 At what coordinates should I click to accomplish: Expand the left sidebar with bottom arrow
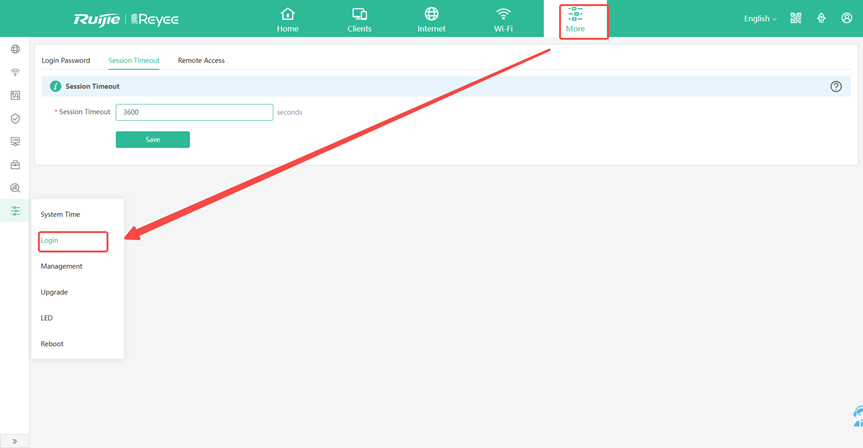[14, 441]
